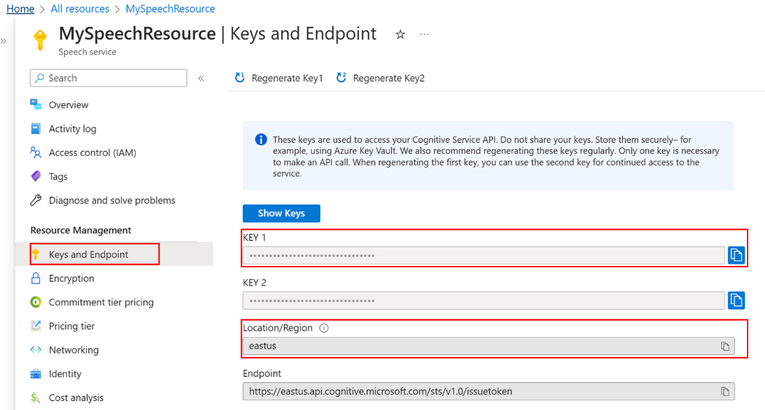Copy KEY 1 to clipboard
Screen dimensions: 765x410
coord(736,255)
